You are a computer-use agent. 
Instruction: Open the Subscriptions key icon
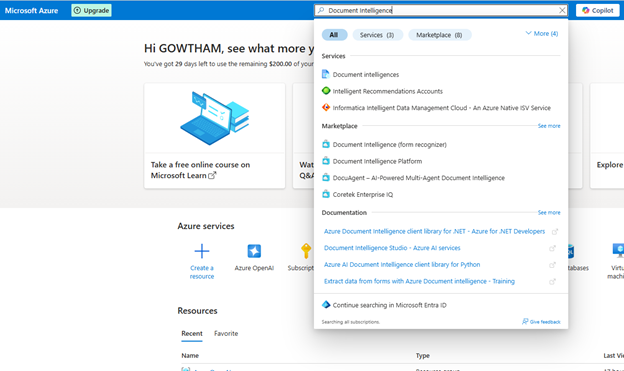(306, 251)
